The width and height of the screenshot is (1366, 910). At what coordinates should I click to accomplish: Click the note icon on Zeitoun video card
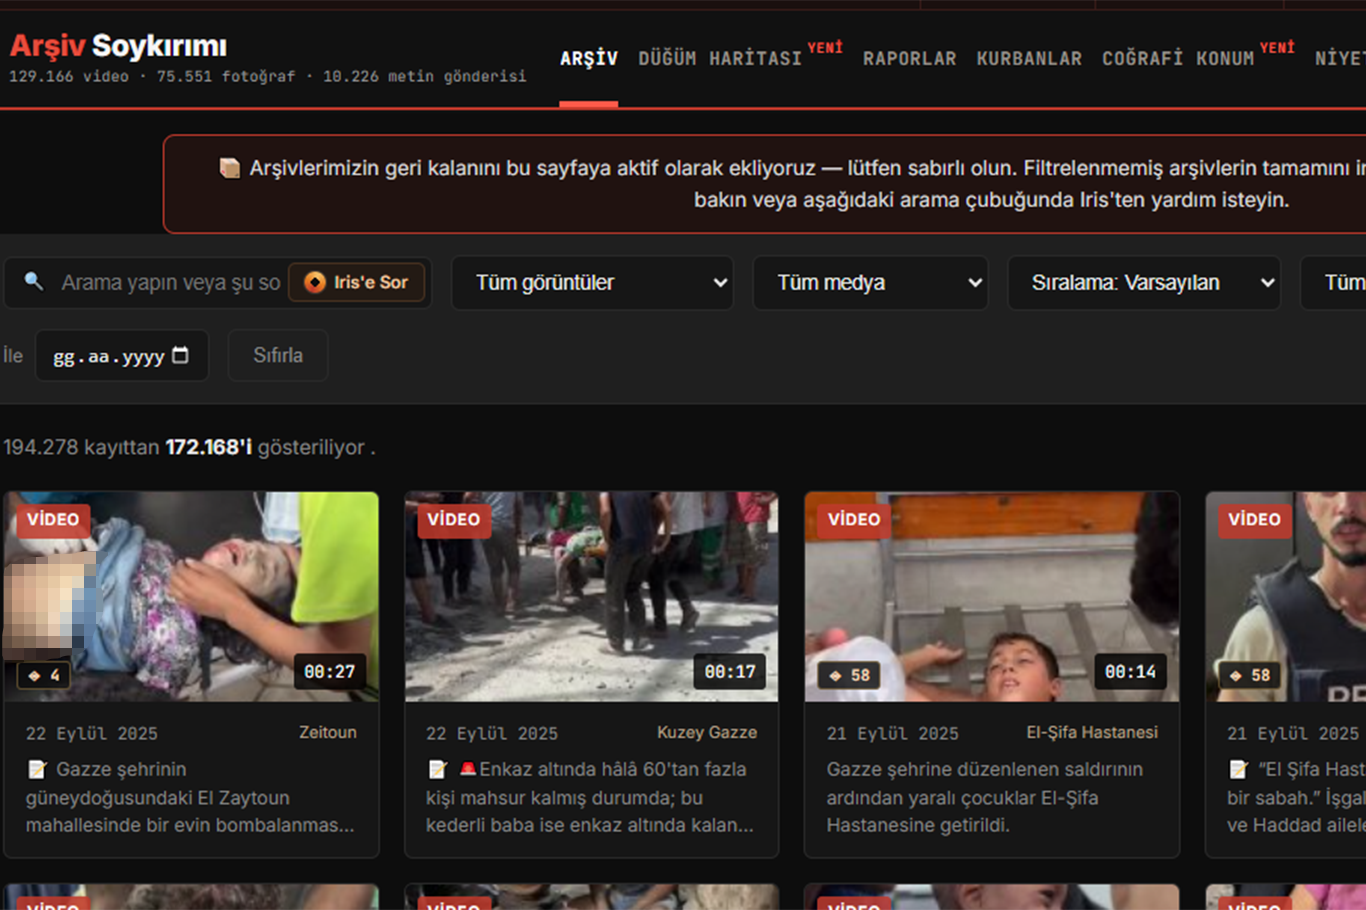(37, 769)
